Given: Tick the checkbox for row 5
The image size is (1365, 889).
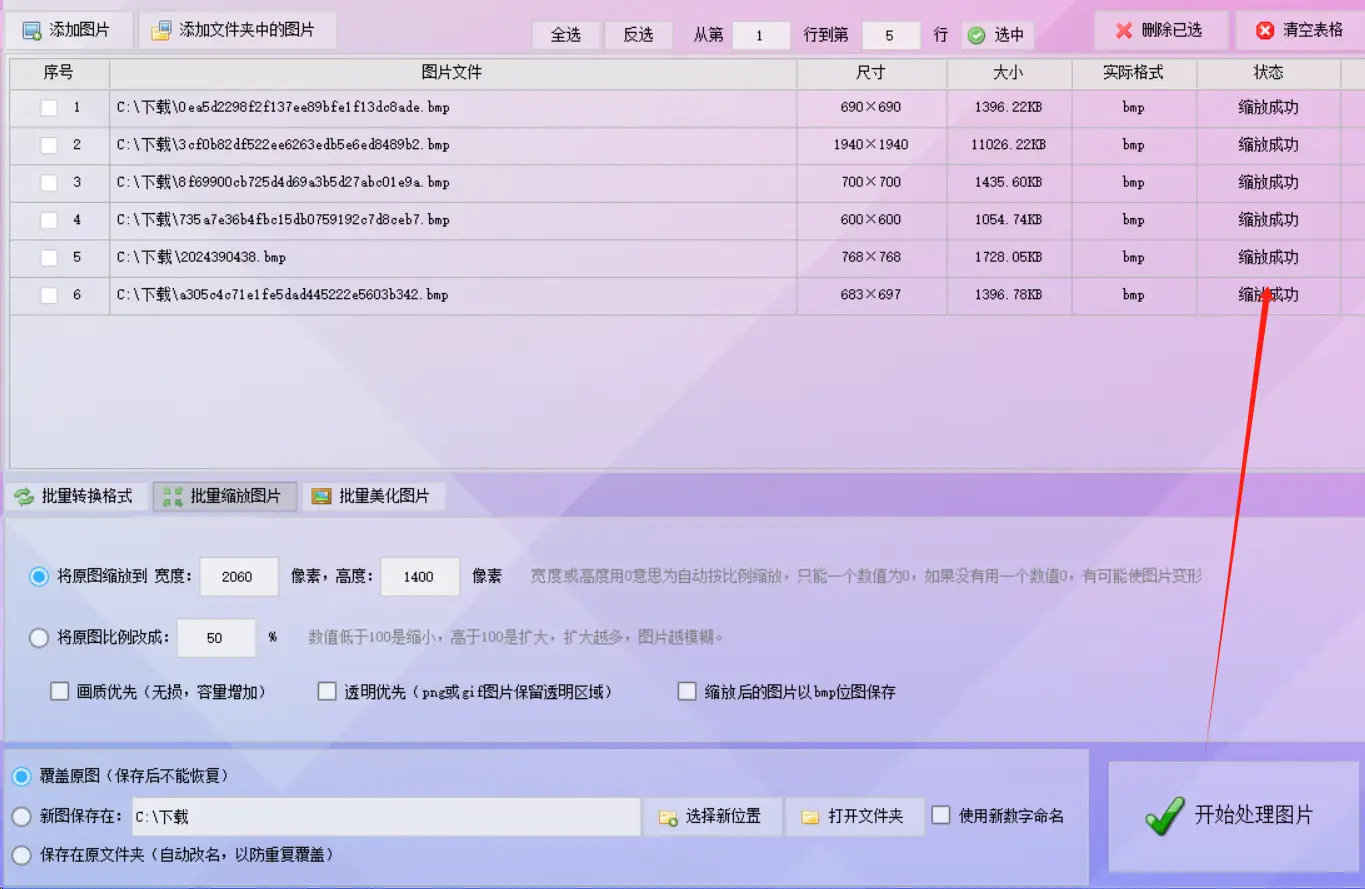Looking at the screenshot, I should click(49, 258).
